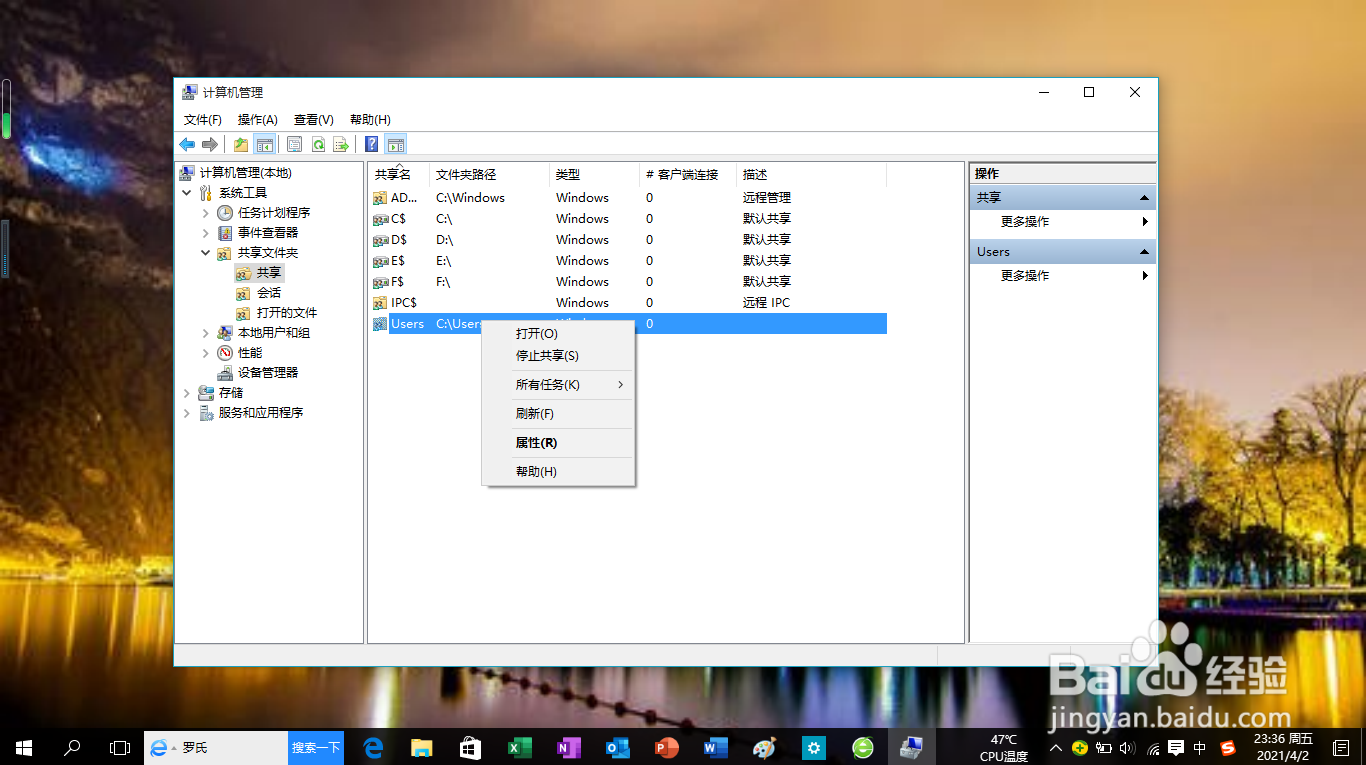The height and width of the screenshot is (765, 1366).
Task: Click the Device Manager icon in tree
Action: tap(225, 373)
